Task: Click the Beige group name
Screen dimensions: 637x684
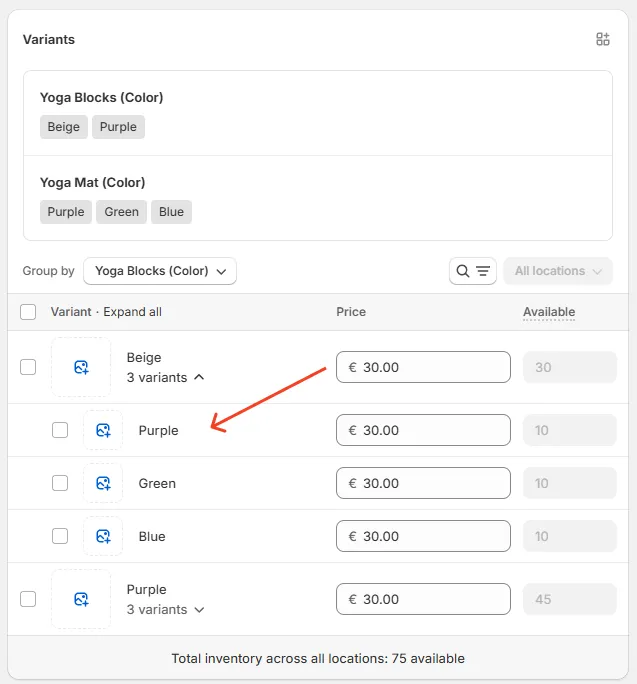Action: pos(144,358)
